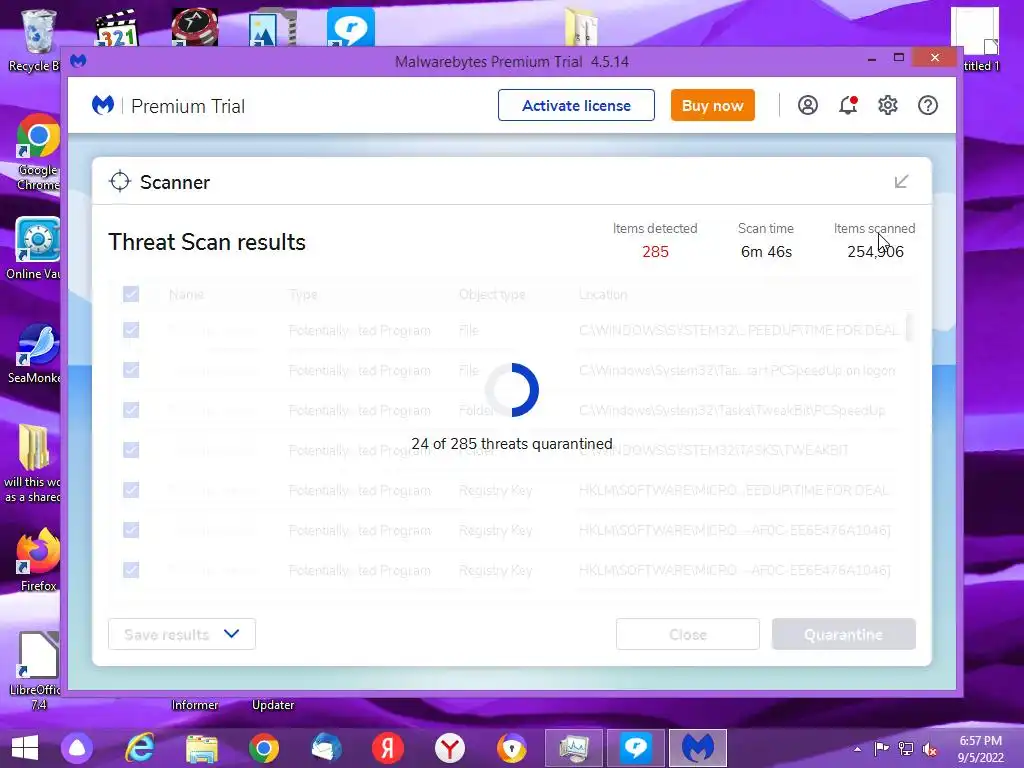The image size is (1024, 768).
Task: Open the Malwarebytes settings gear
Action: (888, 105)
